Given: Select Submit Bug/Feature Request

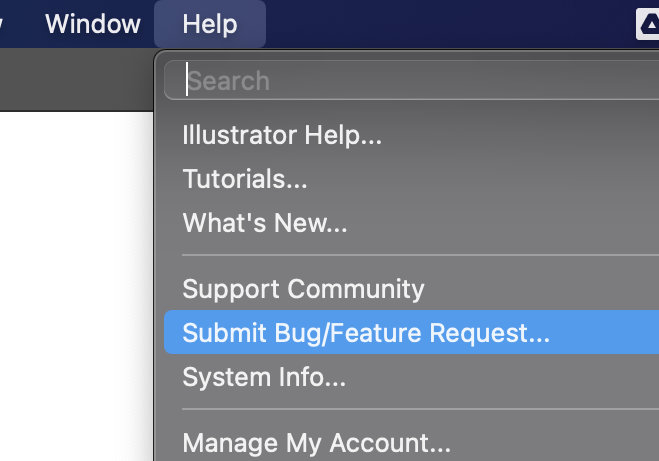Looking at the screenshot, I should click(366, 333).
